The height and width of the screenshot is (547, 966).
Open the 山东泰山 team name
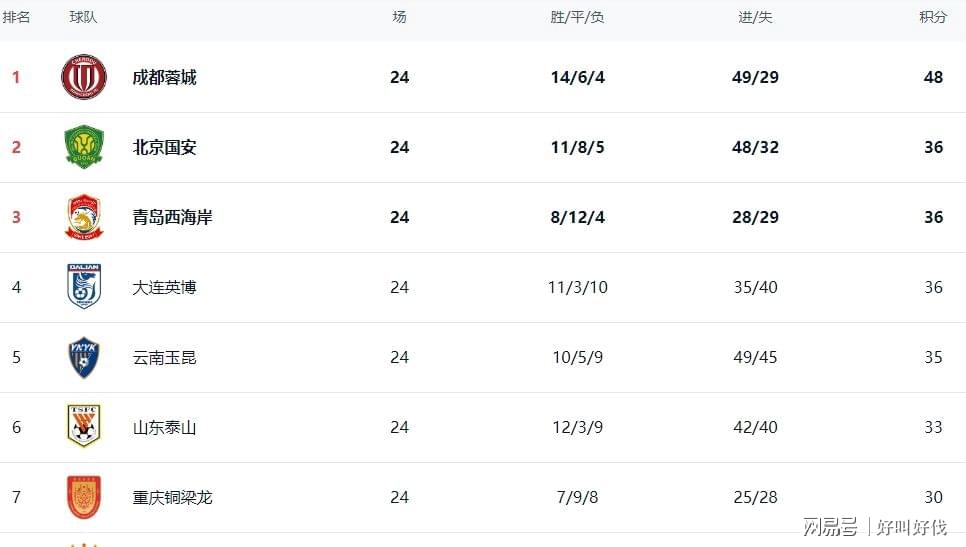click(164, 427)
